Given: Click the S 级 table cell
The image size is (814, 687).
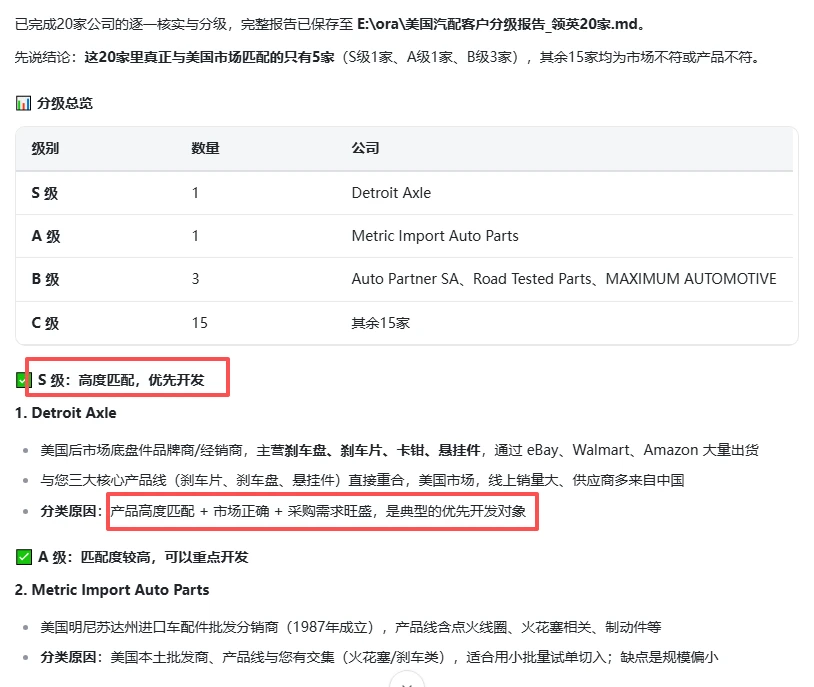Looking at the screenshot, I should pos(45,193).
